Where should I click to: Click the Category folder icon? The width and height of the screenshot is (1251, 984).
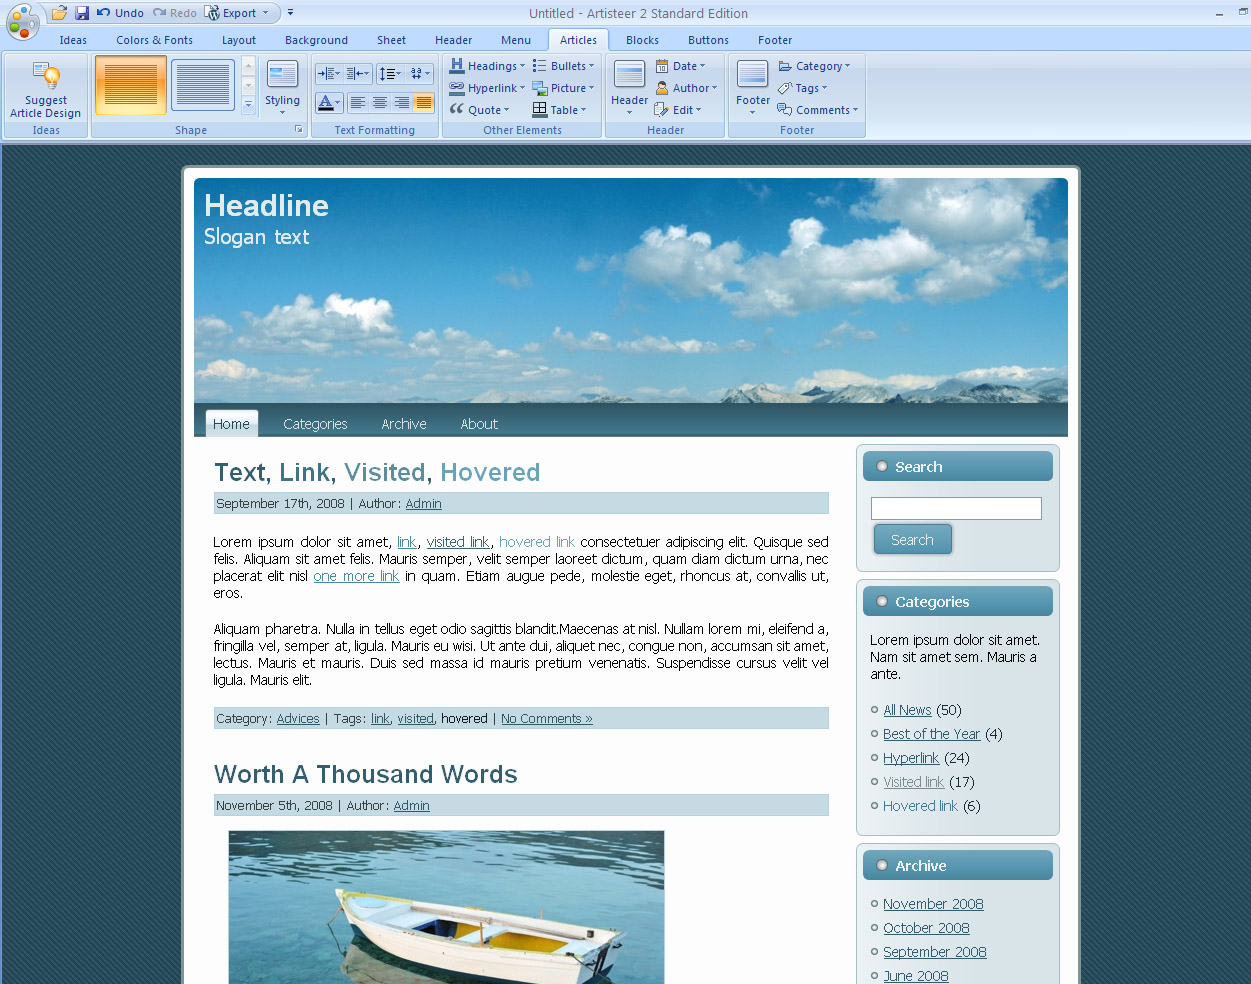tap(785, 66)
